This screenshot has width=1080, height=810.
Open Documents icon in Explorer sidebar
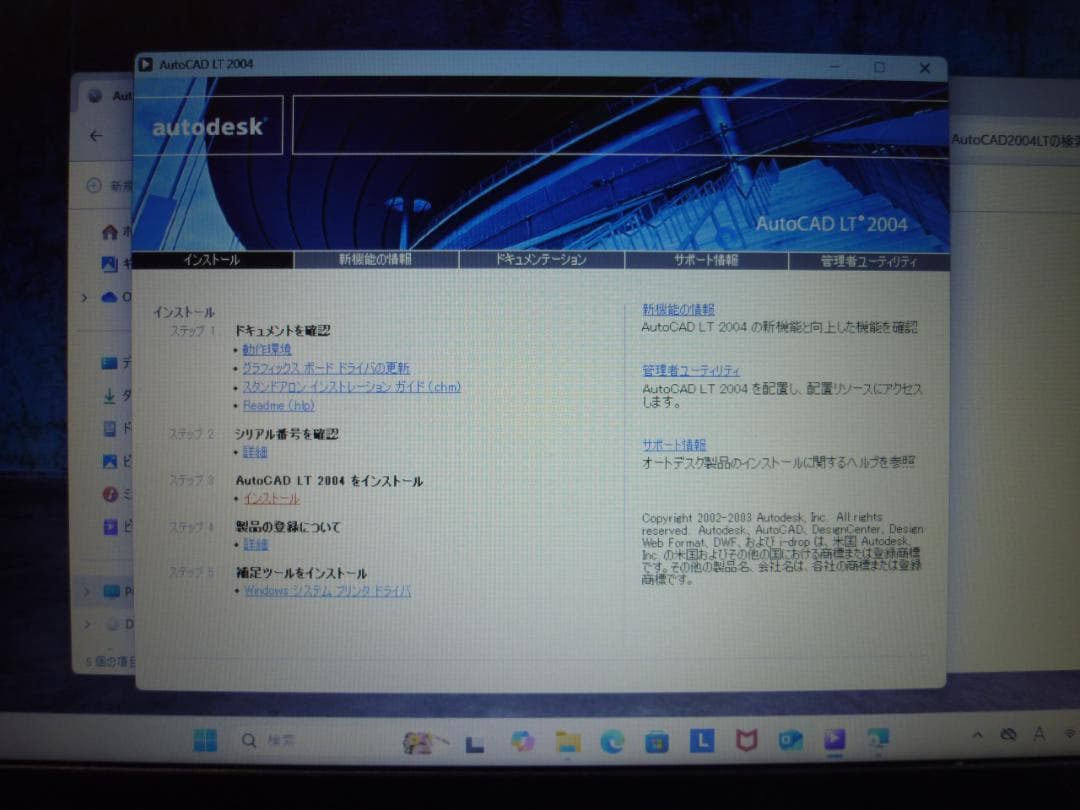110,428
